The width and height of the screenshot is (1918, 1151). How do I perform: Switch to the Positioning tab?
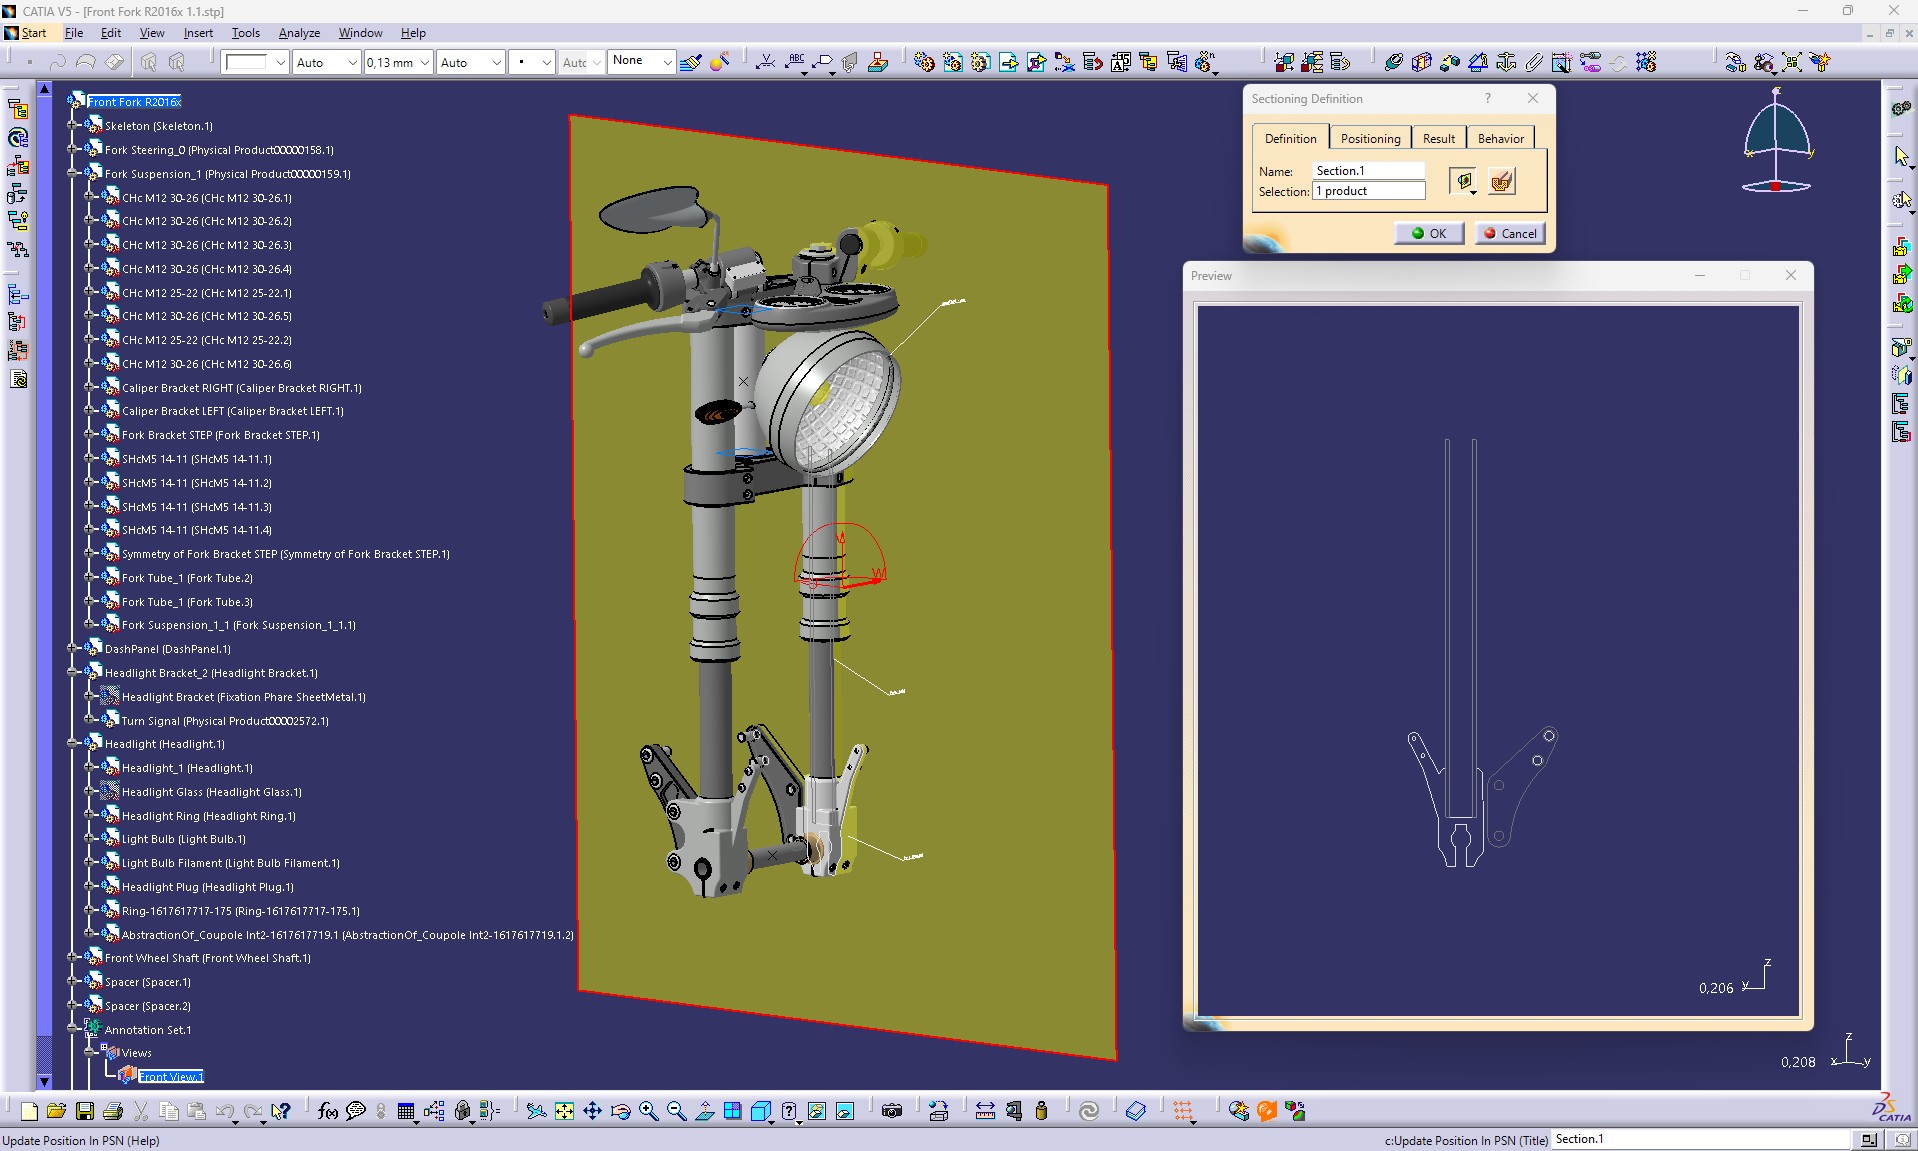(1370, 139)
